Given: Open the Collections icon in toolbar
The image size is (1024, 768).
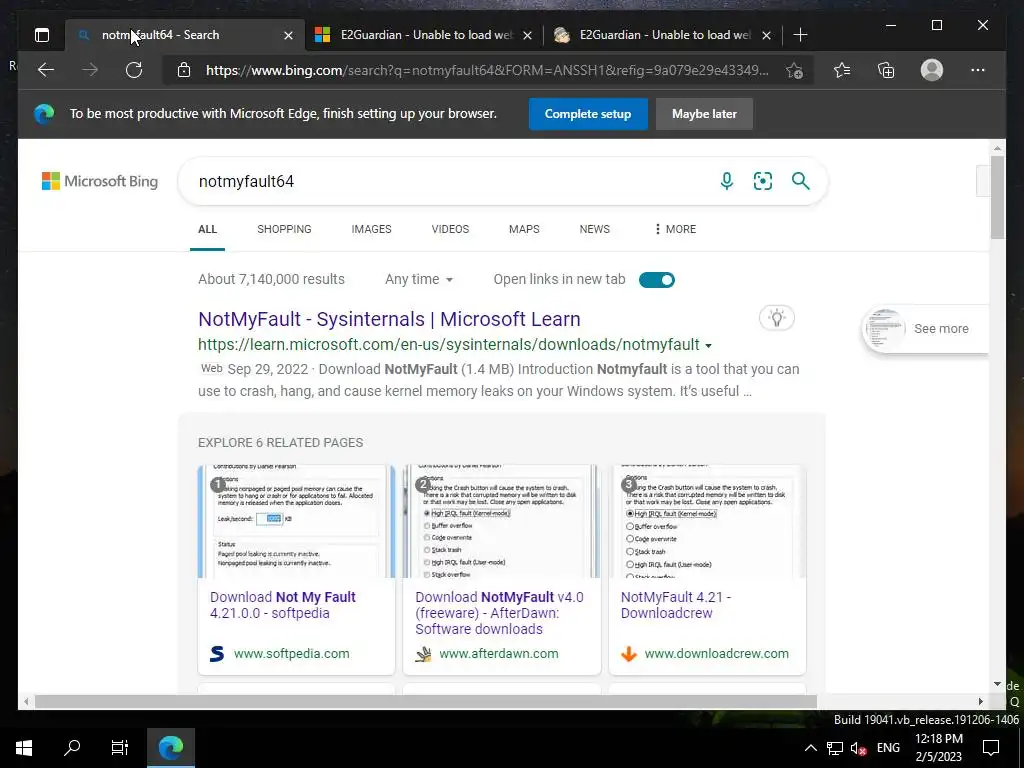Looking at the screenshot, I should 886,70.
